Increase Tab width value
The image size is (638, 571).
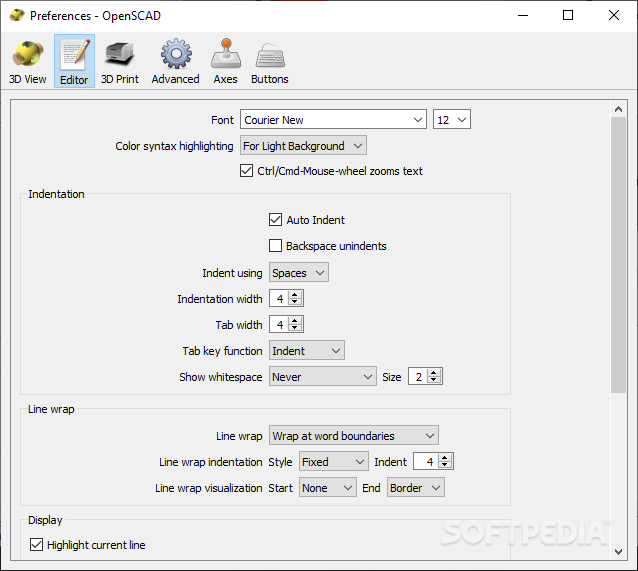click(295, 321)
